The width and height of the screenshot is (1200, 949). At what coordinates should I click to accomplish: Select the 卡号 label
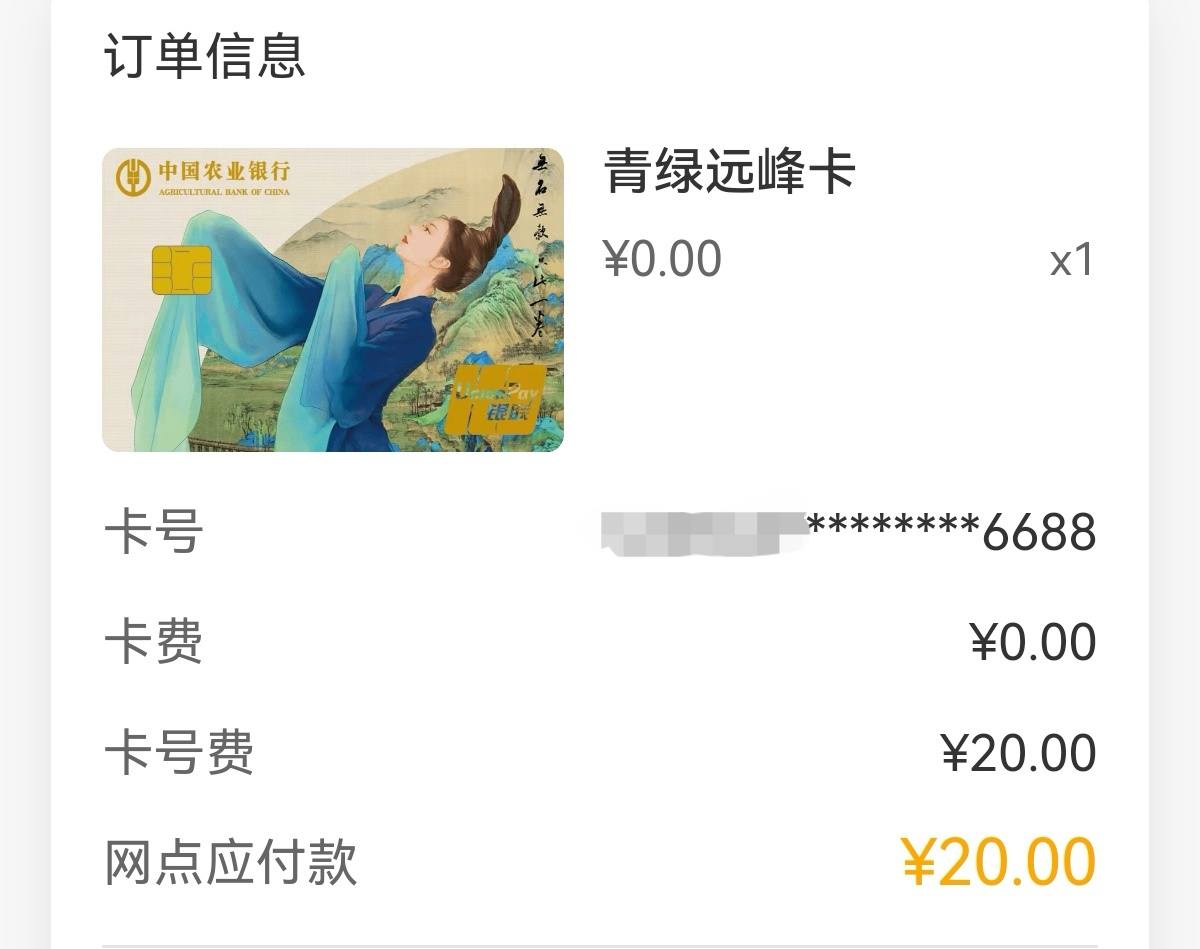pyautogui.click(x=154, y=531)
